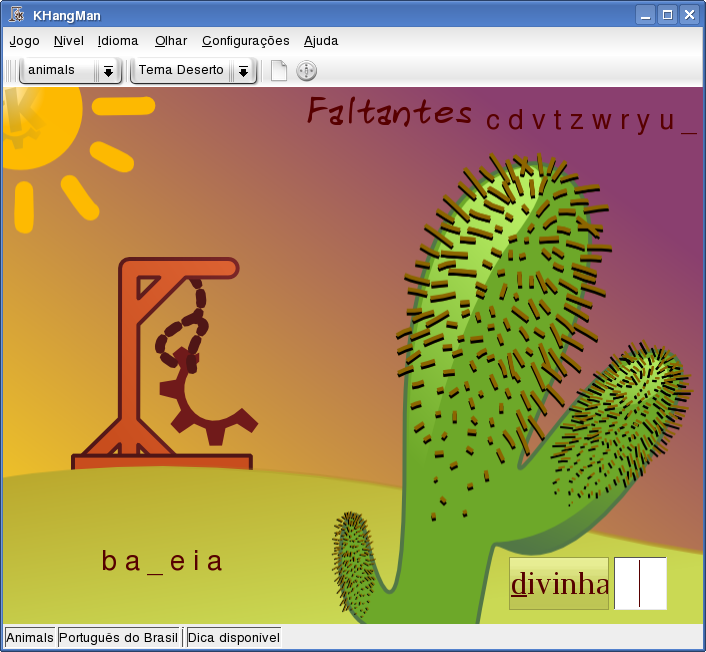Screen dimensions: 706x652
Task: Open the Nível menu
Action: tap(68, 41)
